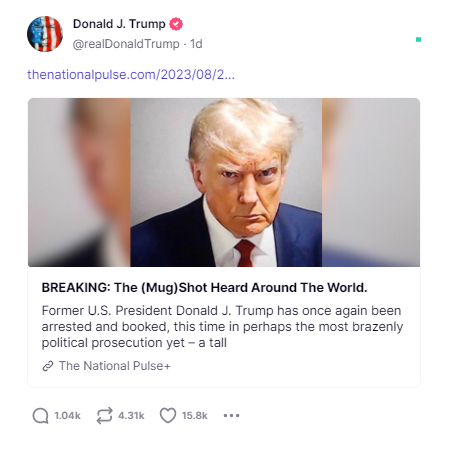The height and width of the screenshot is (466, 455).
Task: Open The National Pulse+ source label
Action: coord(115,366)
